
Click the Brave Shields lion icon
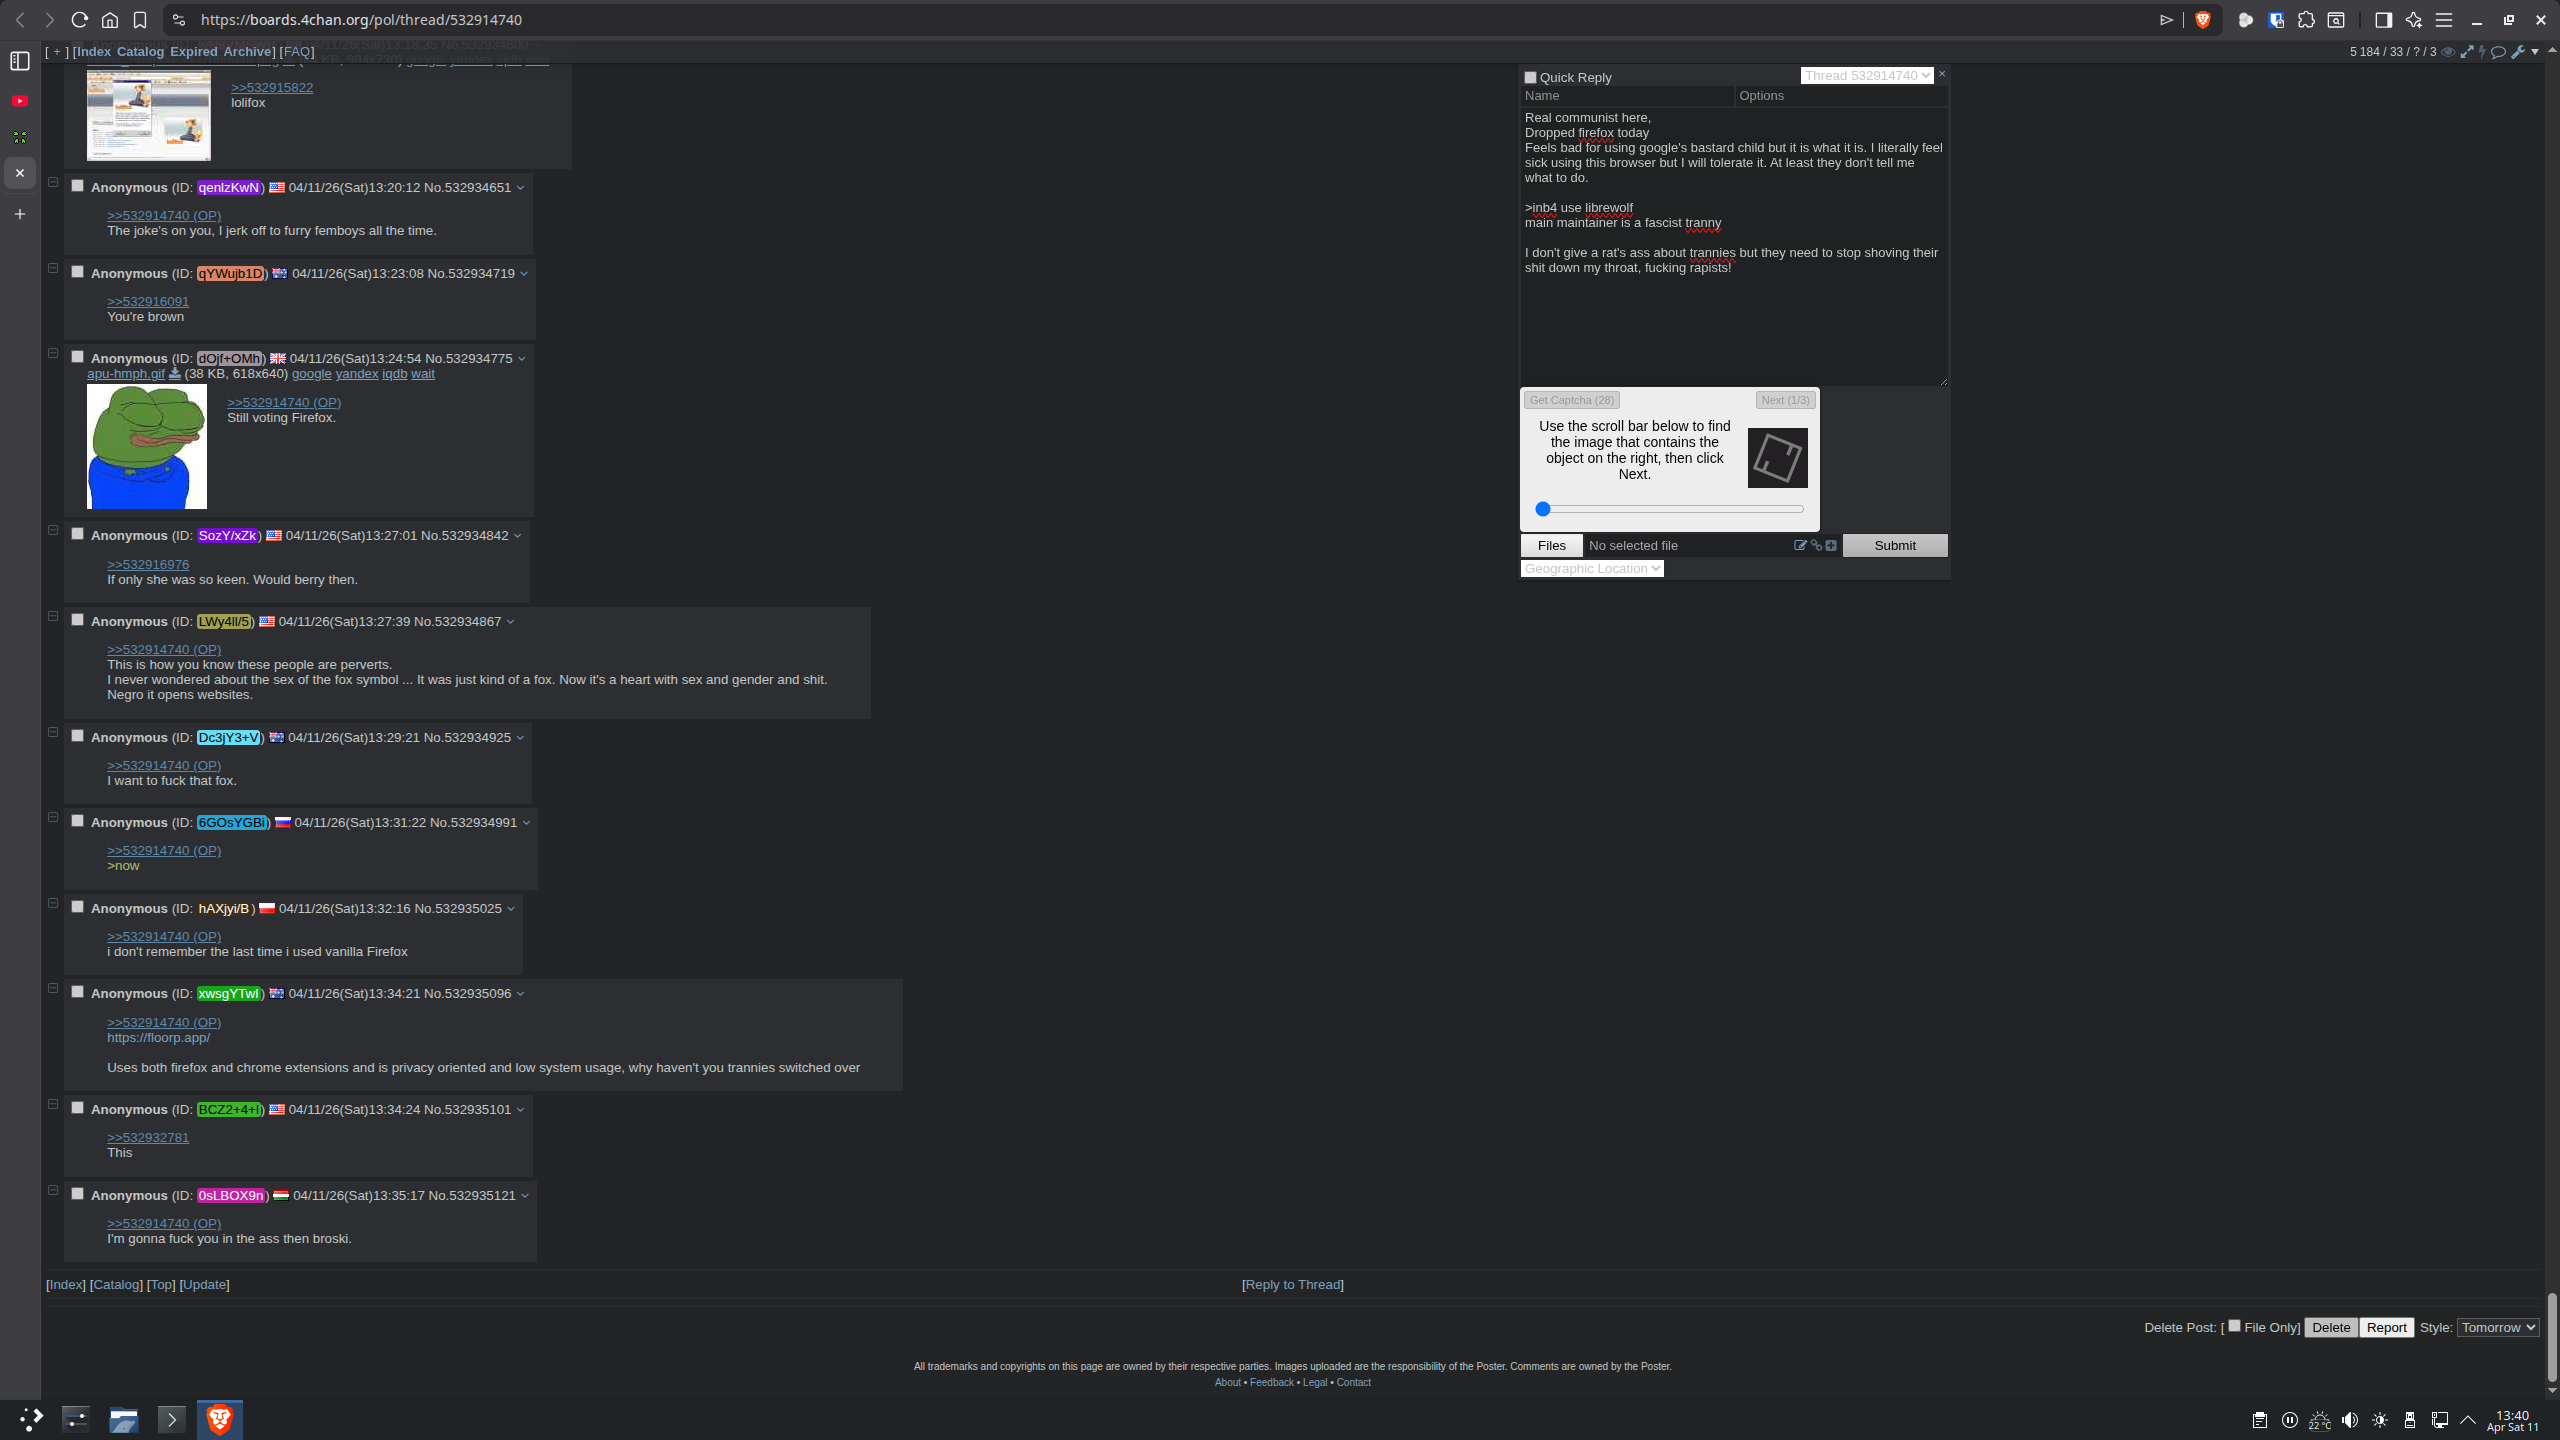click(2202, 20)
